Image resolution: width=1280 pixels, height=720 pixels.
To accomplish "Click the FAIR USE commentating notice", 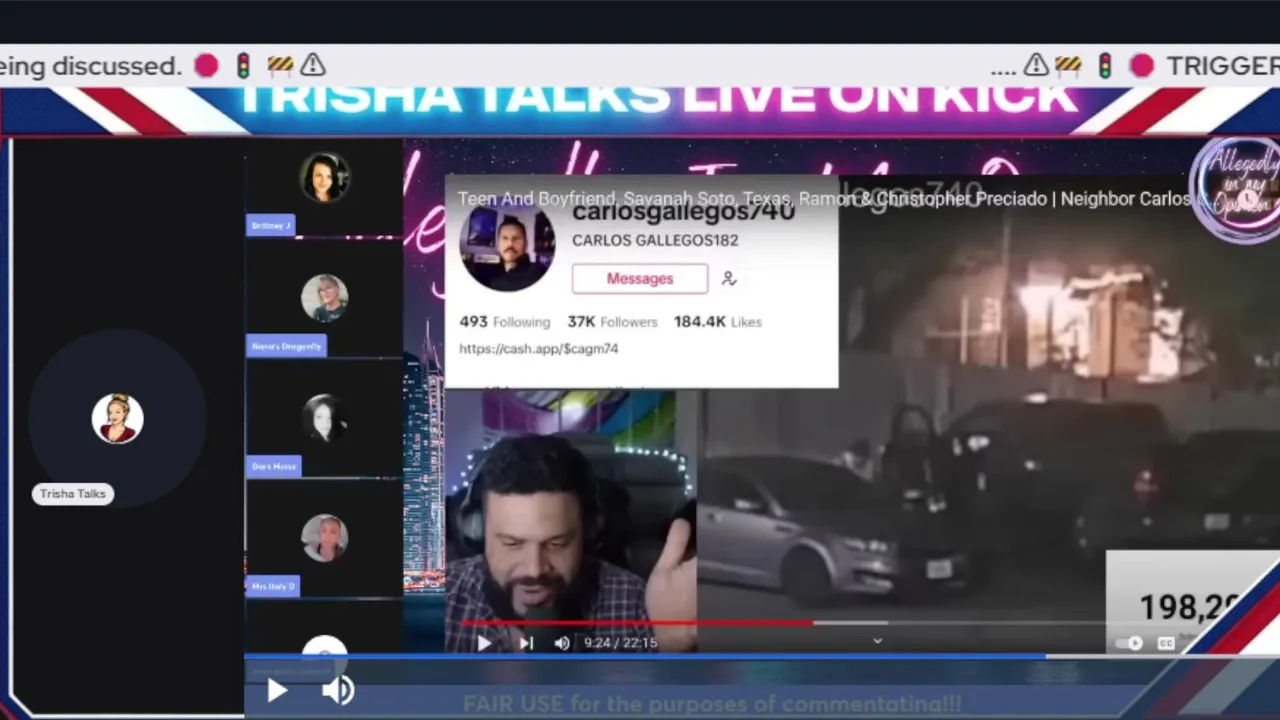I will click(712, 704).
